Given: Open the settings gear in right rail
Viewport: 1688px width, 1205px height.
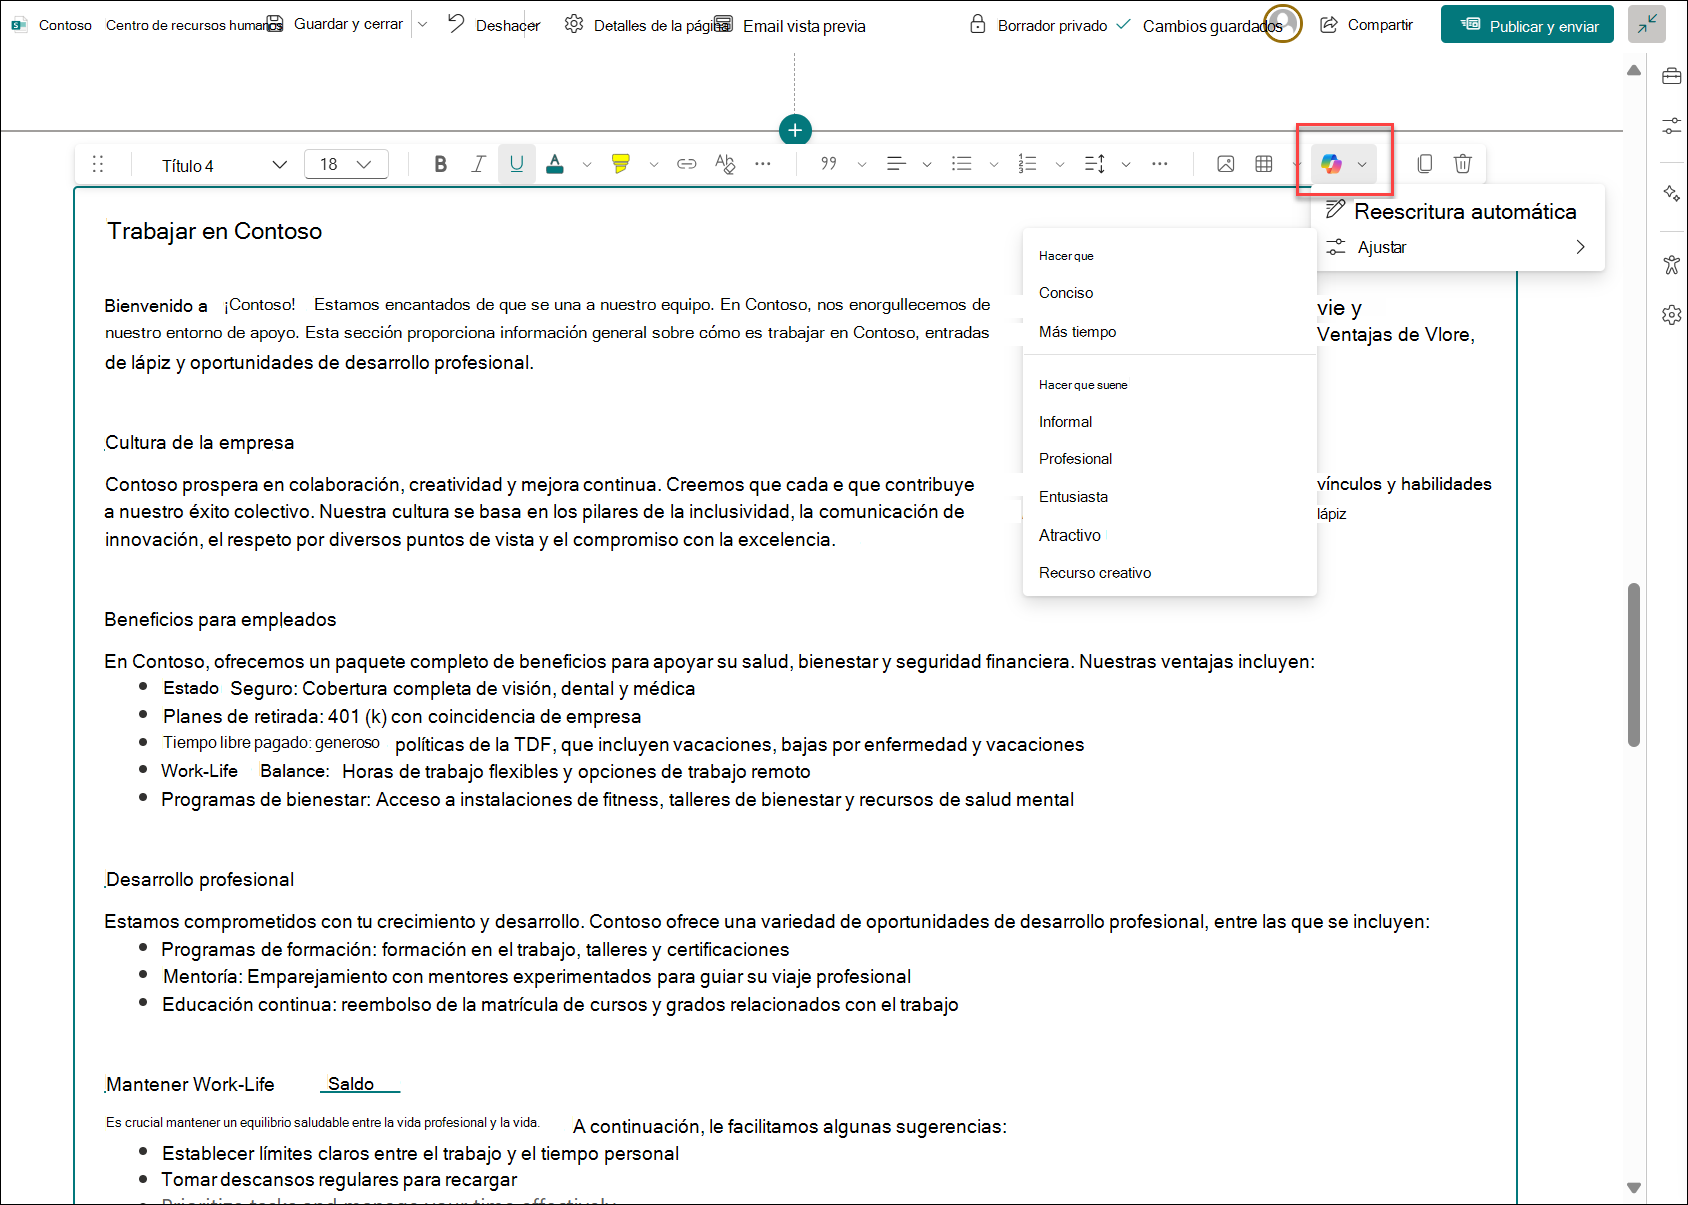Looking at the screenshot, I should click(1671, 315).
